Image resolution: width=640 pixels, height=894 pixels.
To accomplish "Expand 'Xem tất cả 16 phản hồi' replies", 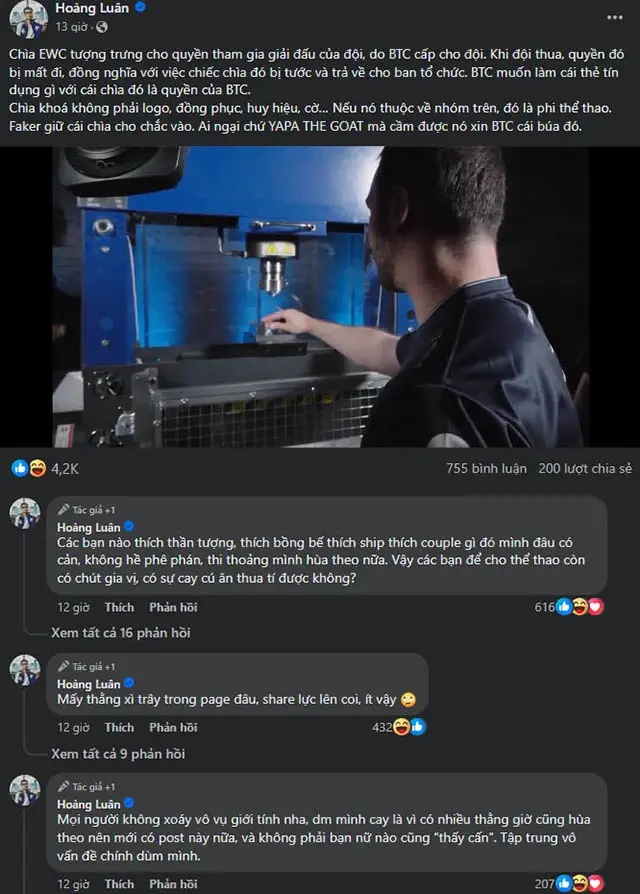I will (121, 633).
